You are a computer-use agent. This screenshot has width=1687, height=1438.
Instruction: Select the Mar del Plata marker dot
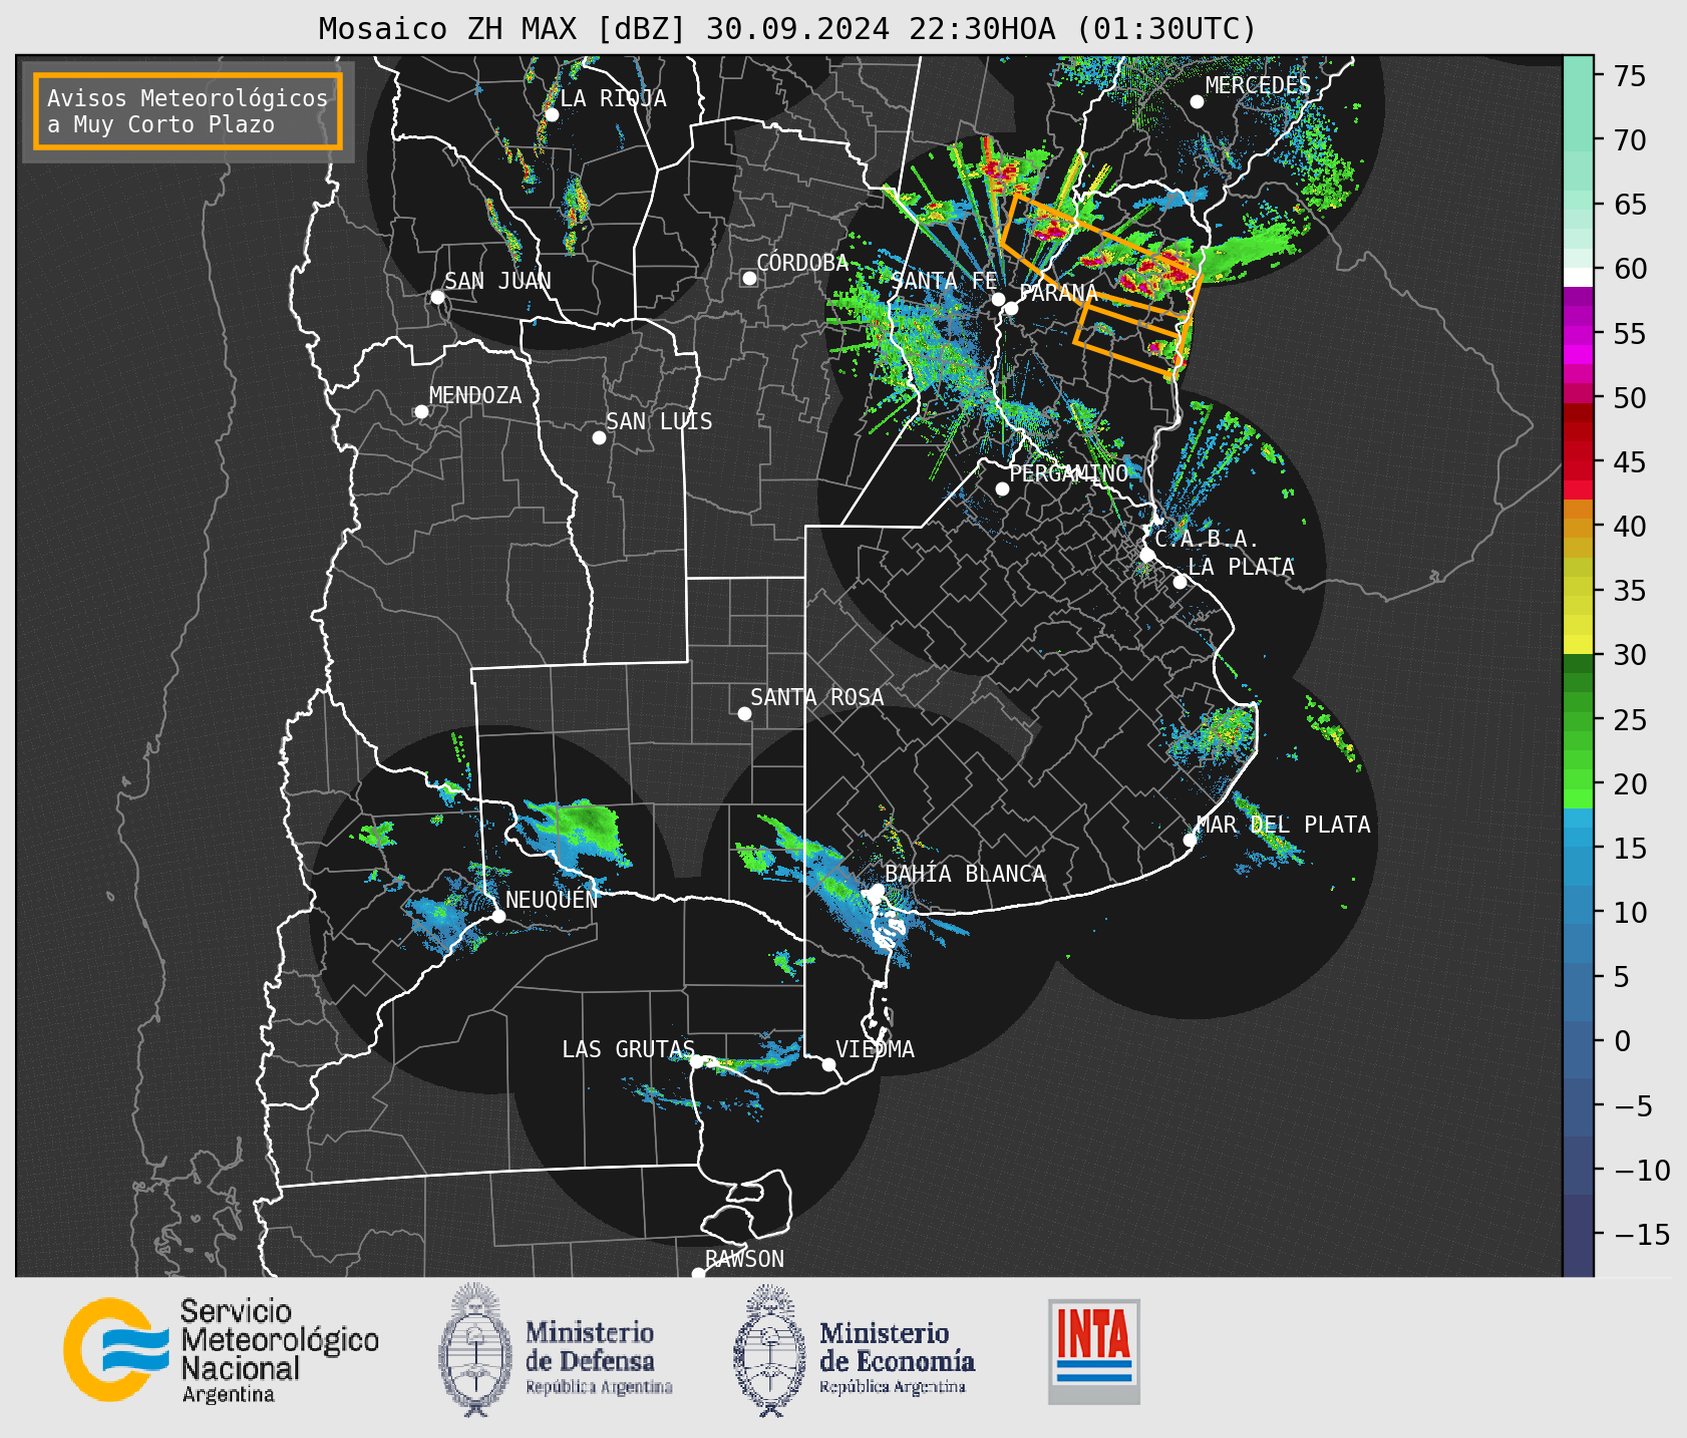pos(1190,840)
